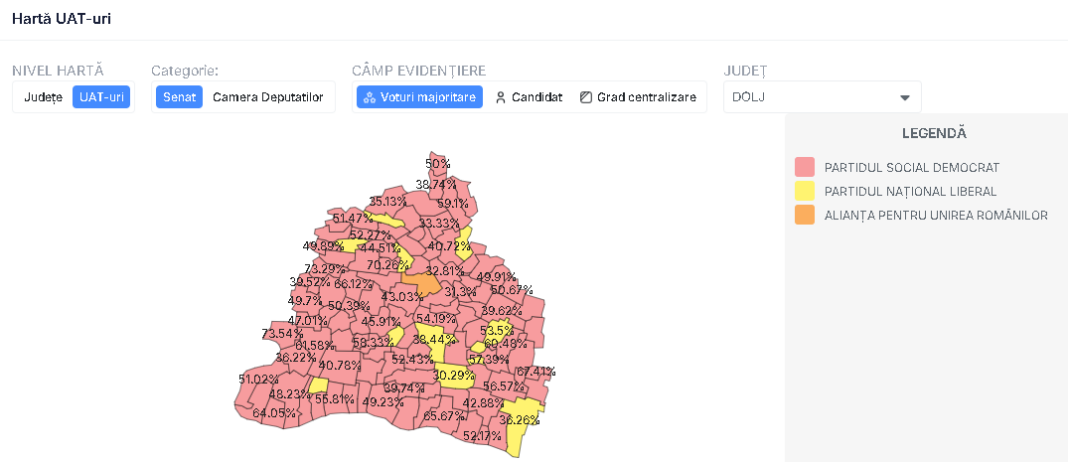Click the orange AUR region on map
This screenshot has width=1068, height=462.
[x=422, y=285]
